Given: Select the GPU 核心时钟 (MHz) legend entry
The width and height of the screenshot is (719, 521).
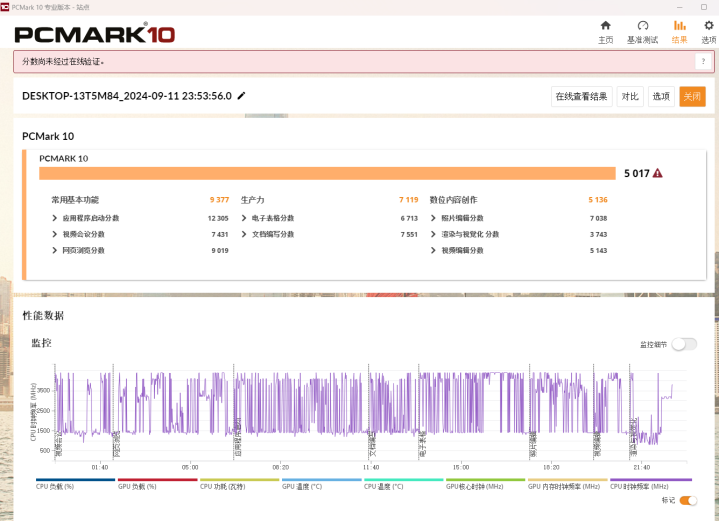Looking at the screenshot, I should (486, 484).
